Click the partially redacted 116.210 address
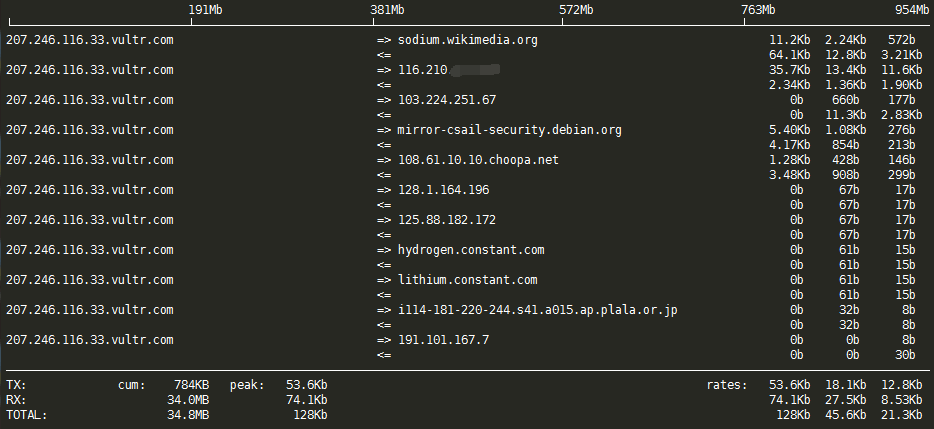This screenshot has height=429, width=934. pos(449,70)
